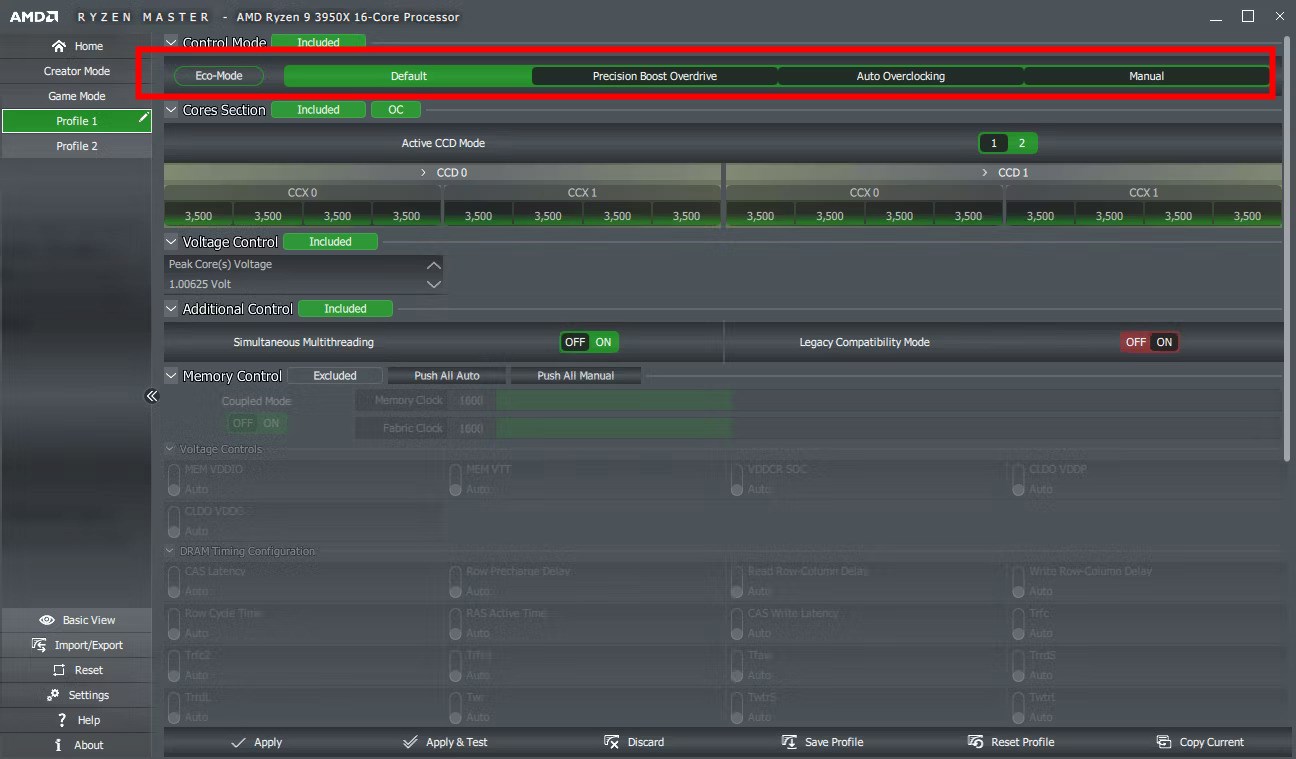Toggle the Additional Control Included button
Image resolution: width=1296 pixels, height=759 pixels.
345,309
